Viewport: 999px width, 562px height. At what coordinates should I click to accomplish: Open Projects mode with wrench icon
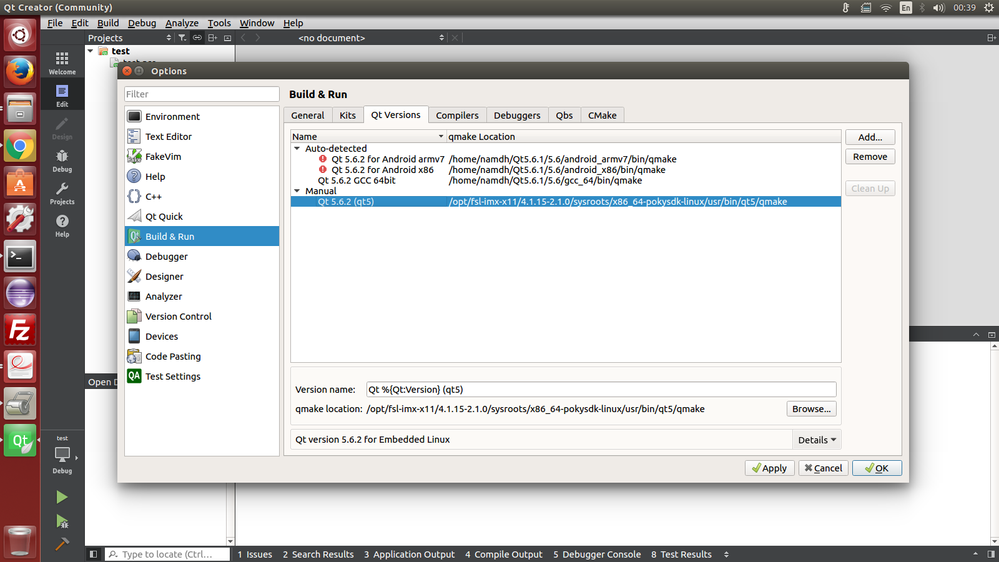62,193
